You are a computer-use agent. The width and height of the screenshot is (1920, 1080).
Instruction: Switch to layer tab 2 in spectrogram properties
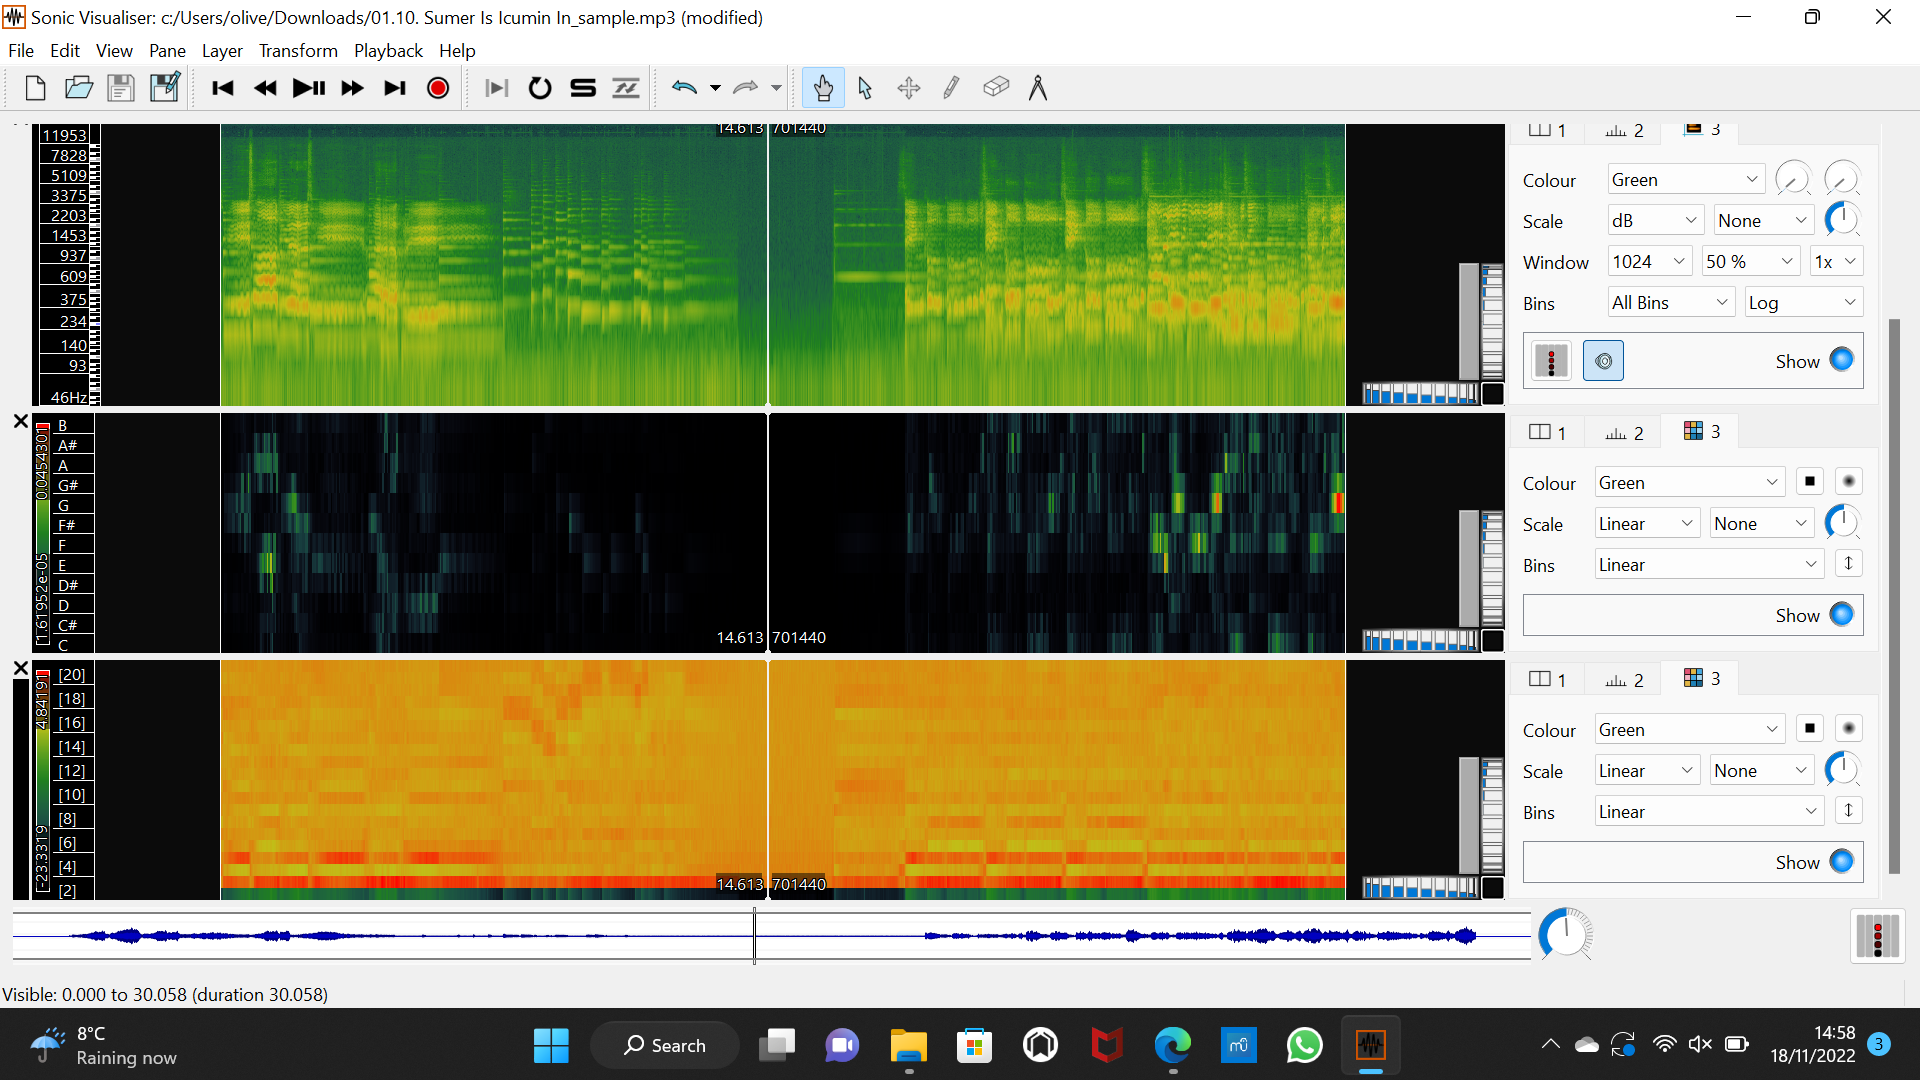pos(1625,131)
